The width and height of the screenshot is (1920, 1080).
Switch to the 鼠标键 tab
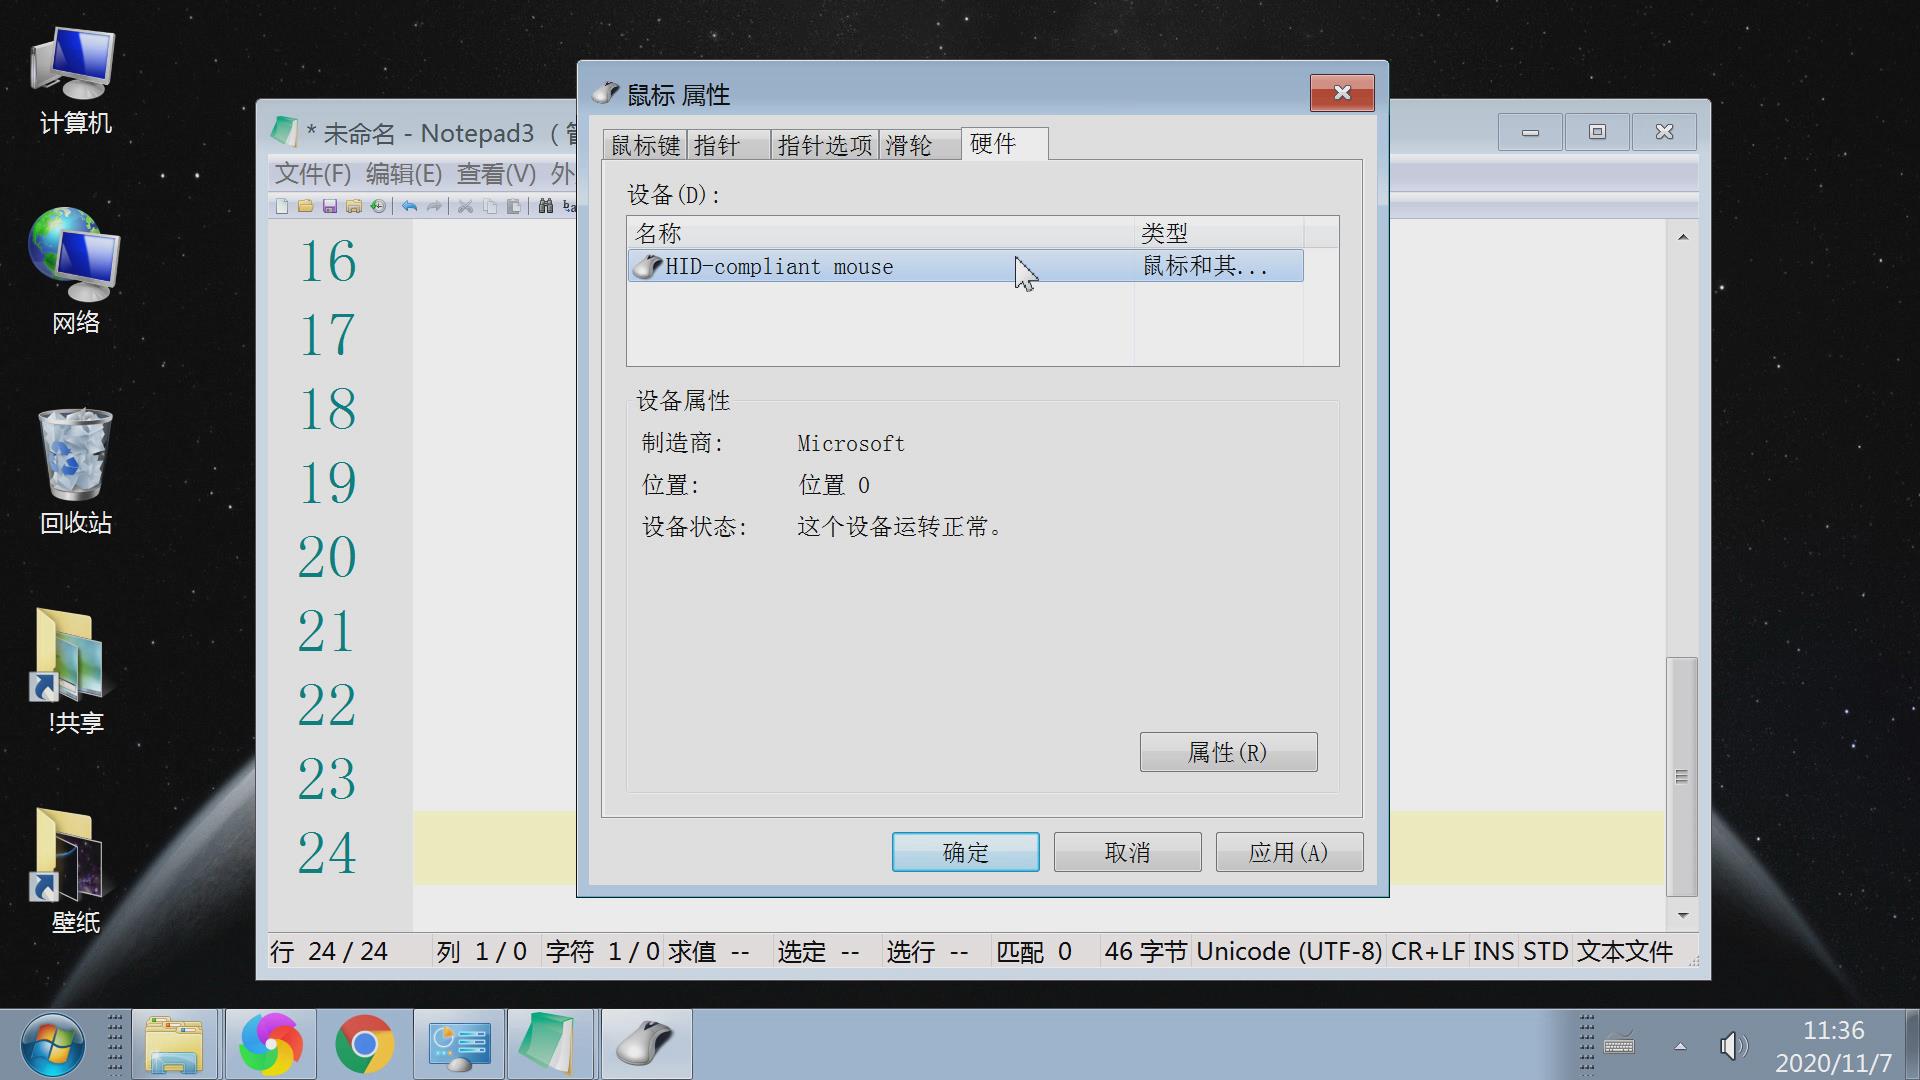[x=645, y=146]
